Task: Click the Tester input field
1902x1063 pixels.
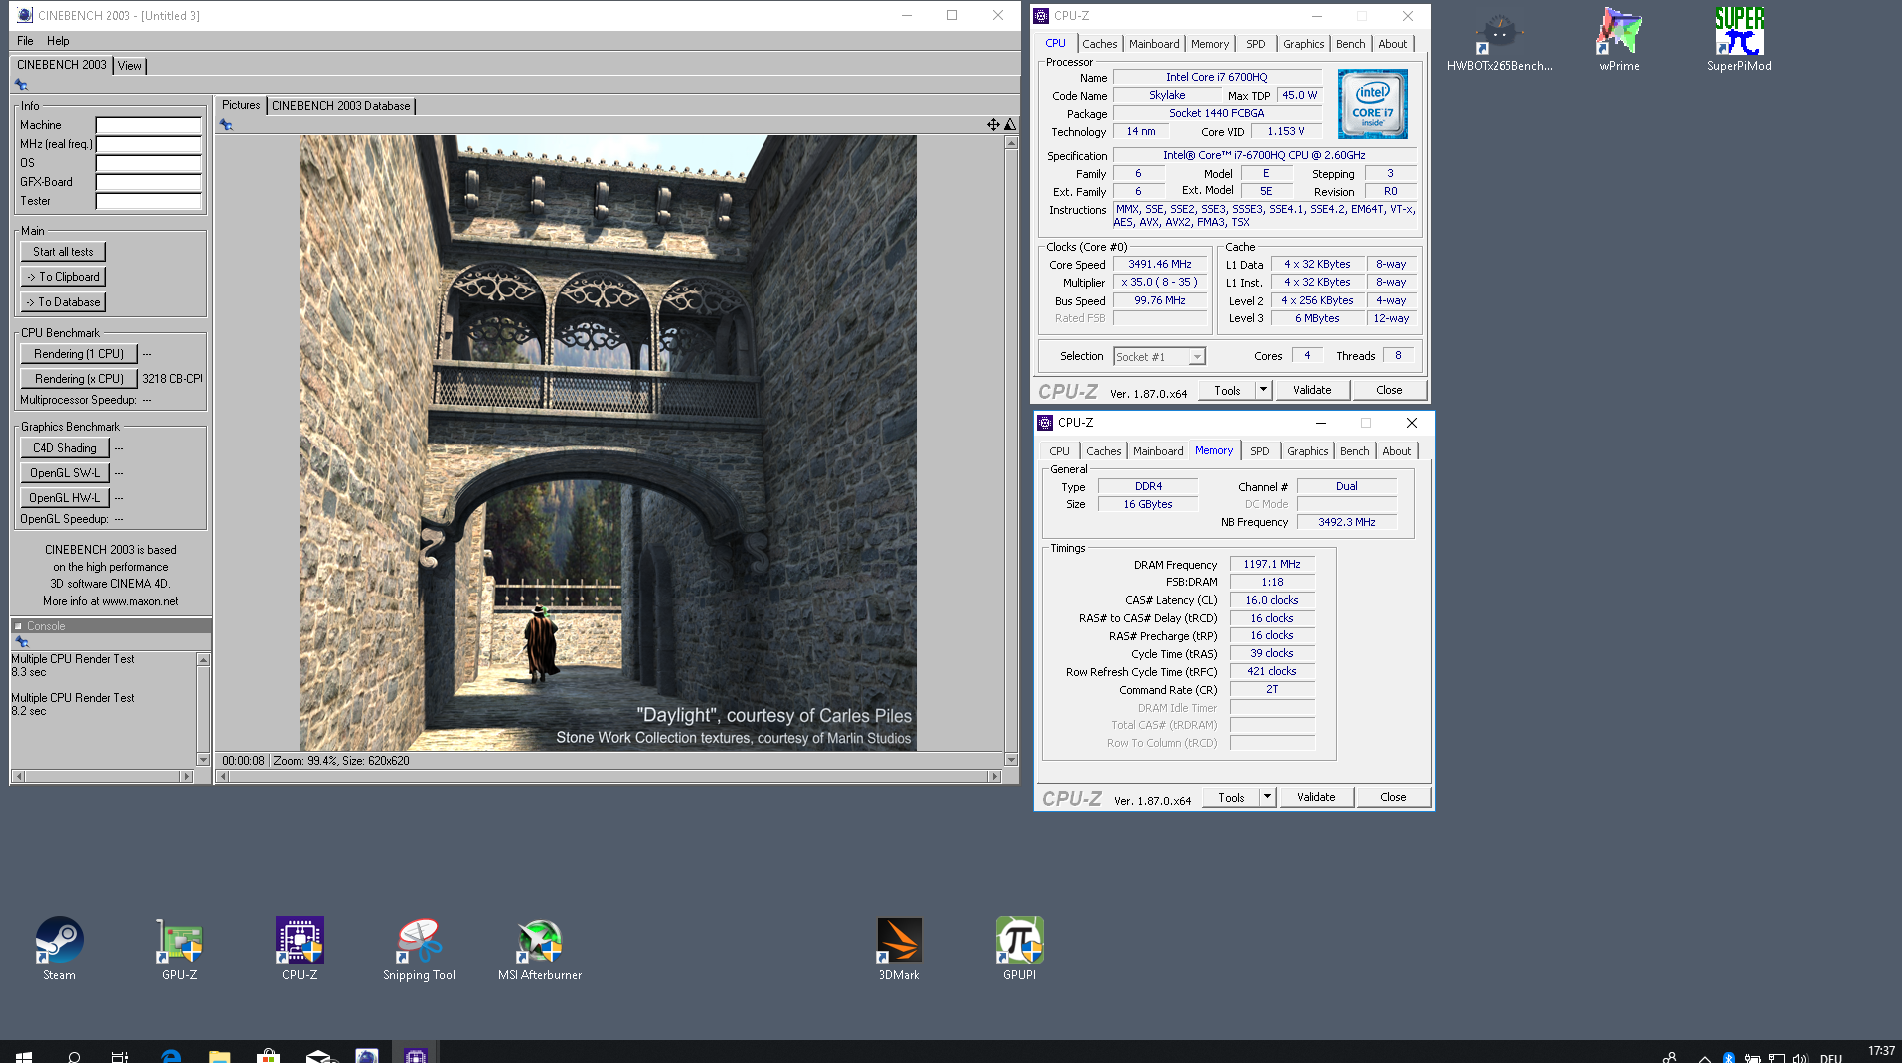Action: [148, 202]
